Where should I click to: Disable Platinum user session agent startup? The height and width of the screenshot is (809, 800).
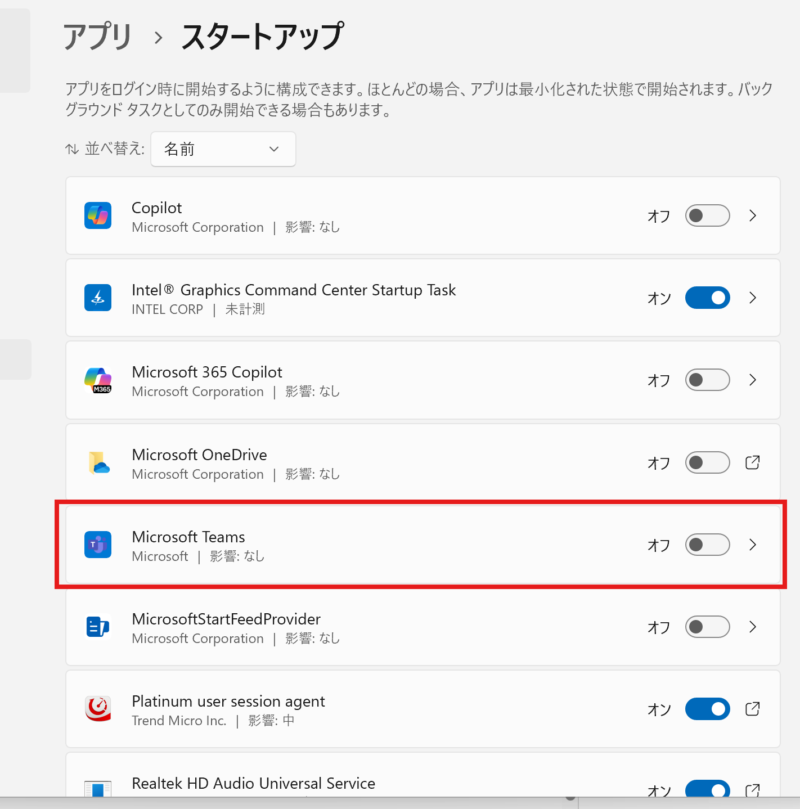point(707,709)
